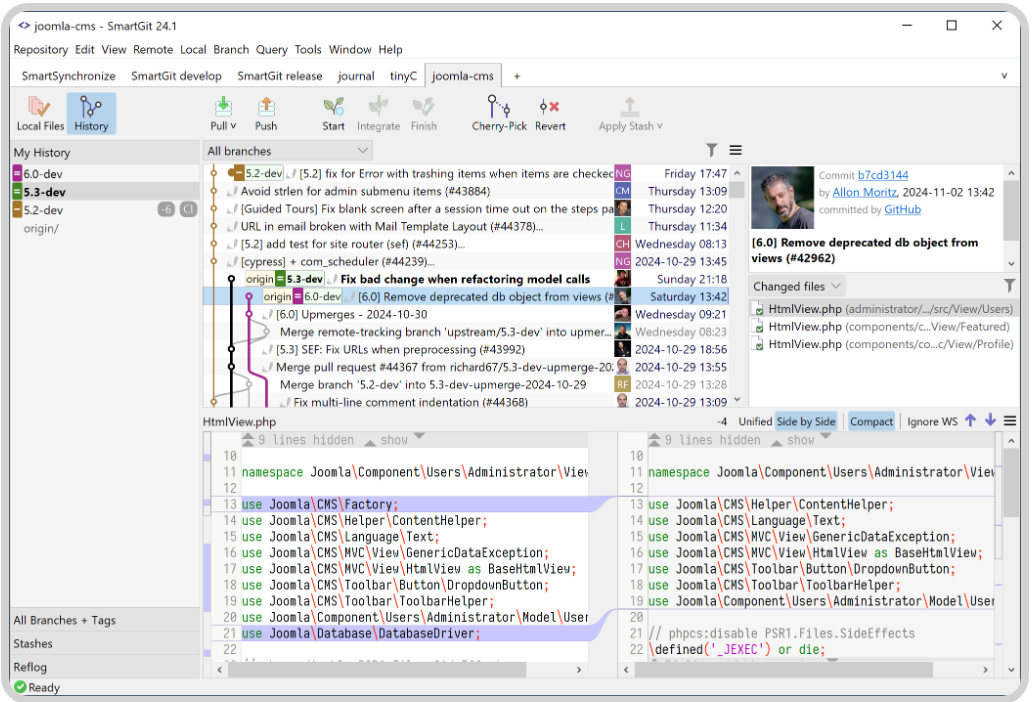Select the 5.2-dev branch in My History

click(x=43, y=209)
